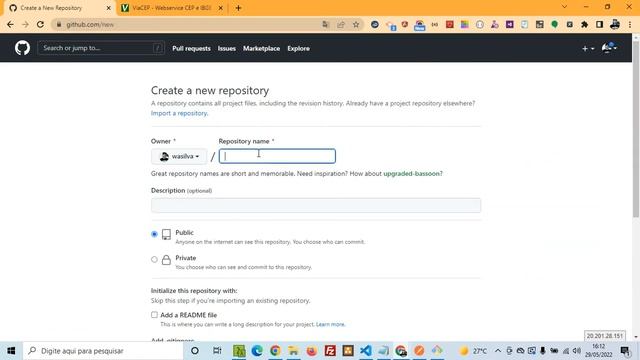Reload the page with refresh icon
Viewport: 640px width, 360px height.
40,24
